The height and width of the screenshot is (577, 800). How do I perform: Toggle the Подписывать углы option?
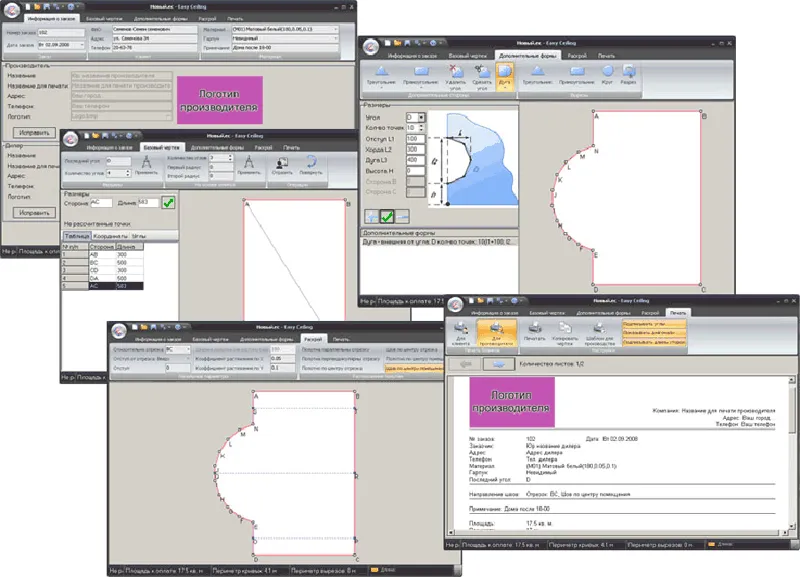[654, 324]
